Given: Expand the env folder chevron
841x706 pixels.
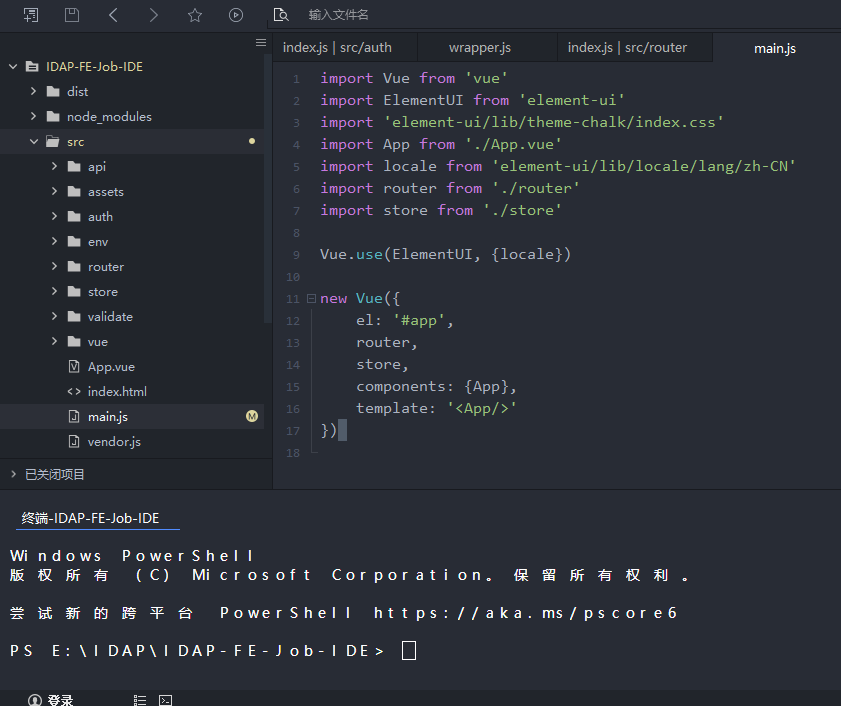Looking at the screenshot, I should [x=54, y=241].
